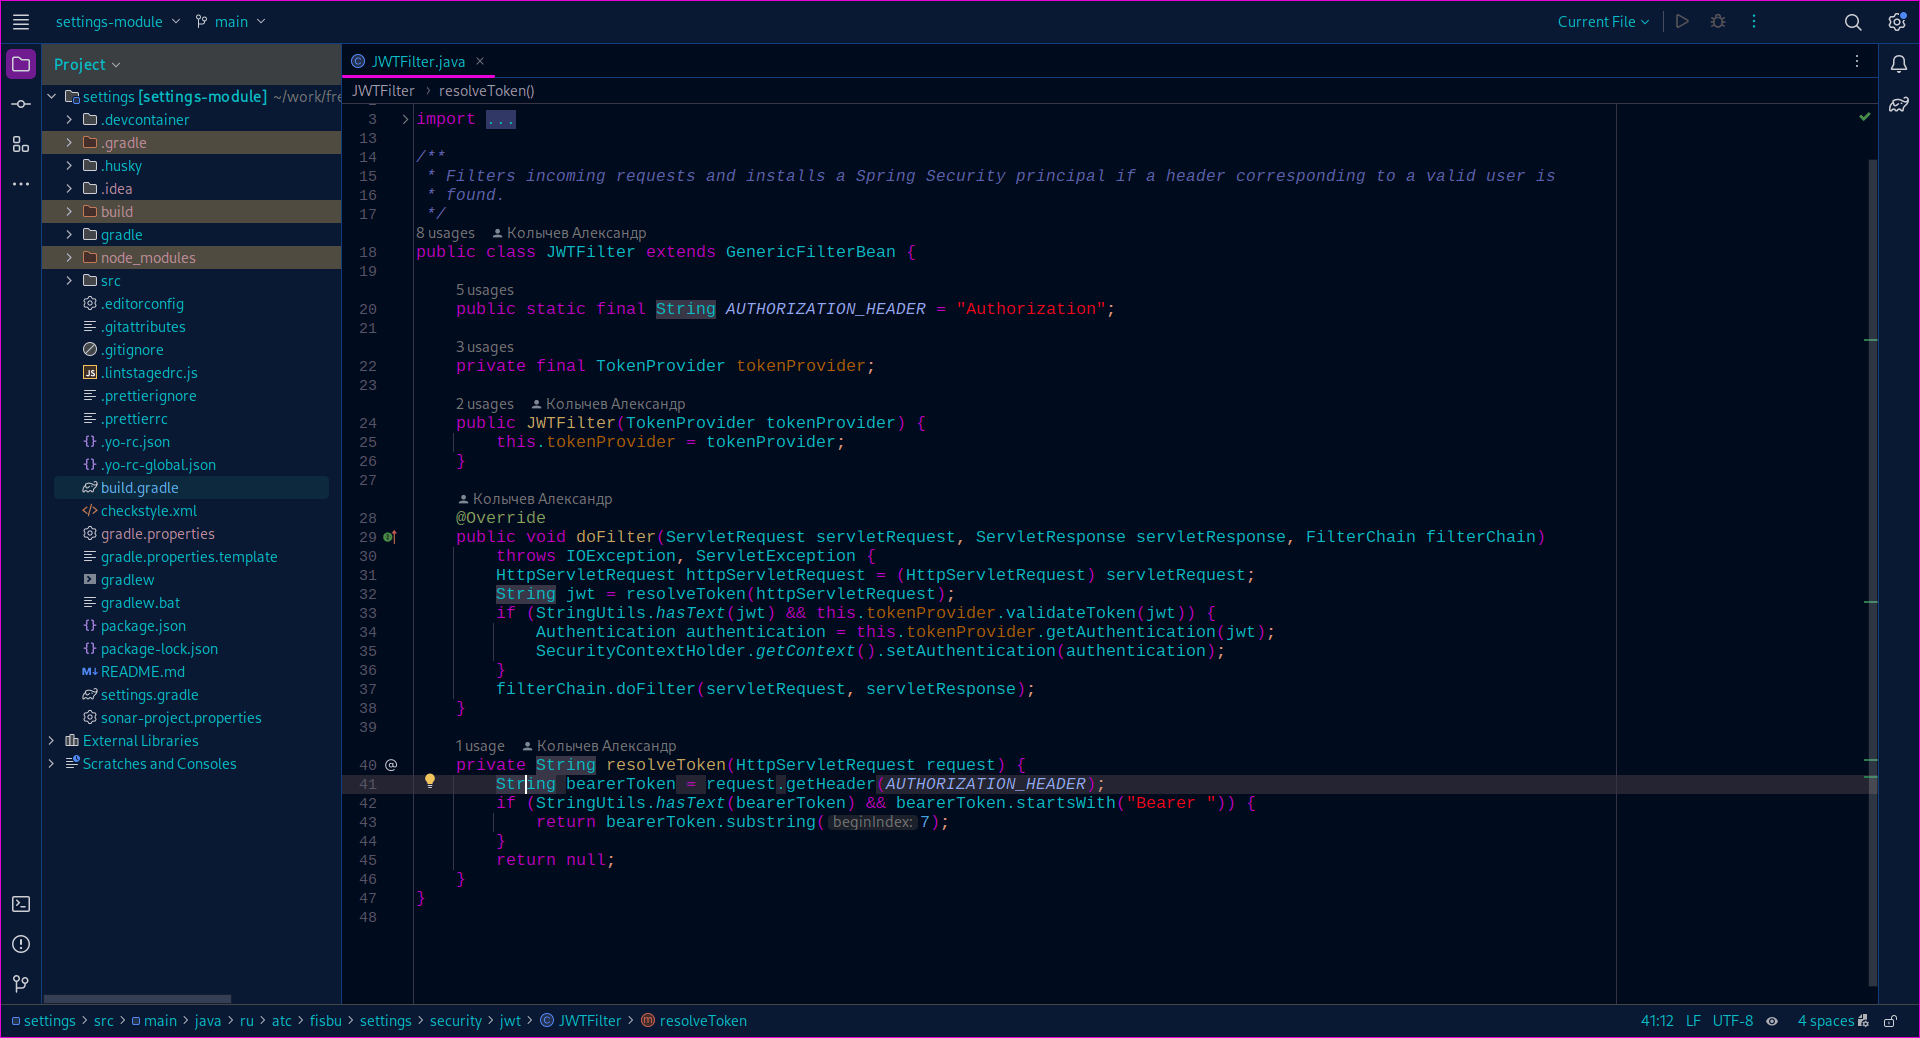Click the intention light bulb on line 41

430,783
